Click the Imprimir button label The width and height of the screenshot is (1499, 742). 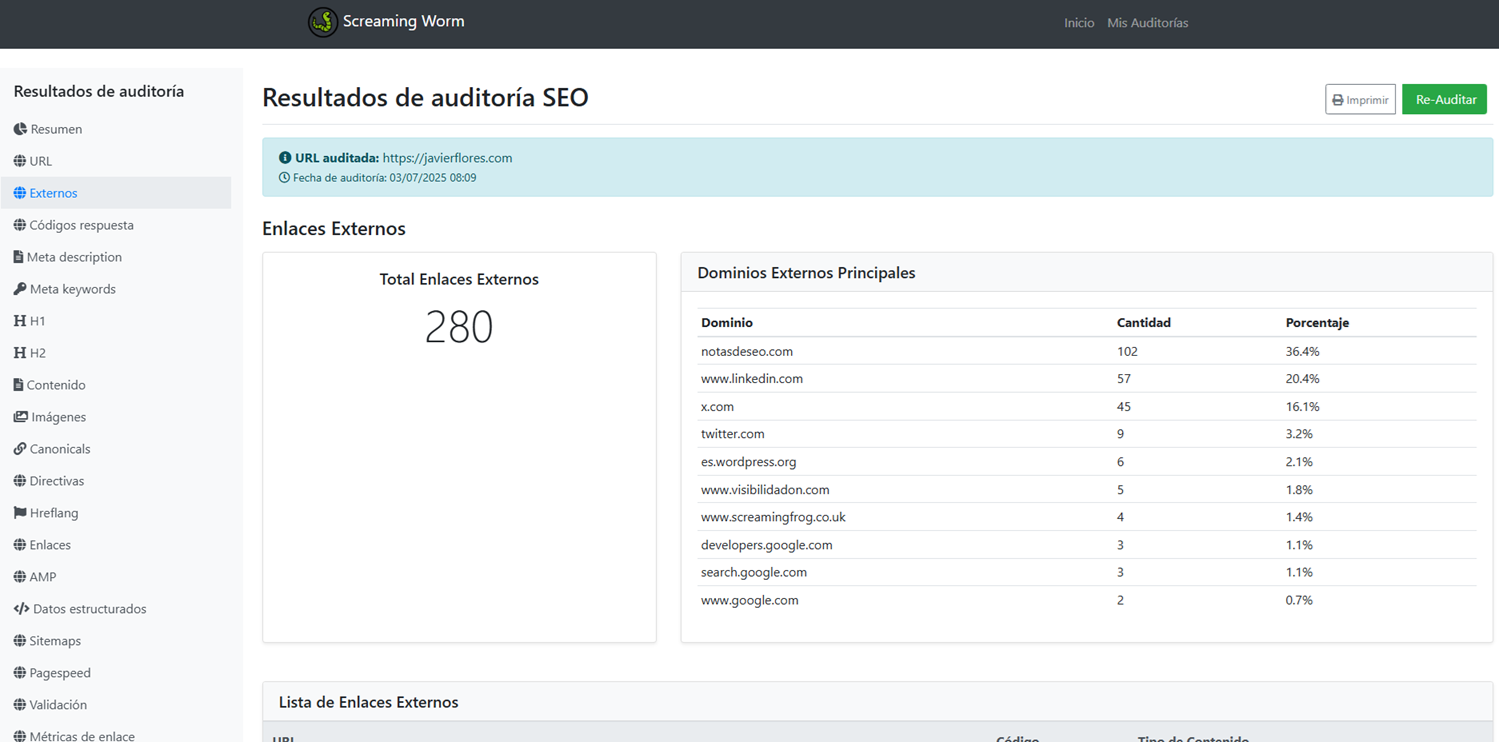click(1367, 100)
